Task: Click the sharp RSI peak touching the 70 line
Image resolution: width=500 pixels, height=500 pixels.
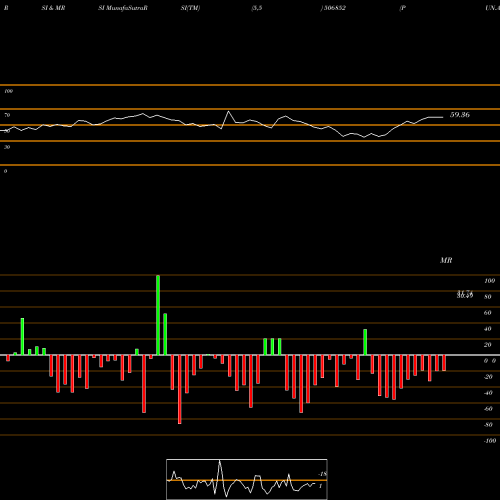Action: pos(228,112)
